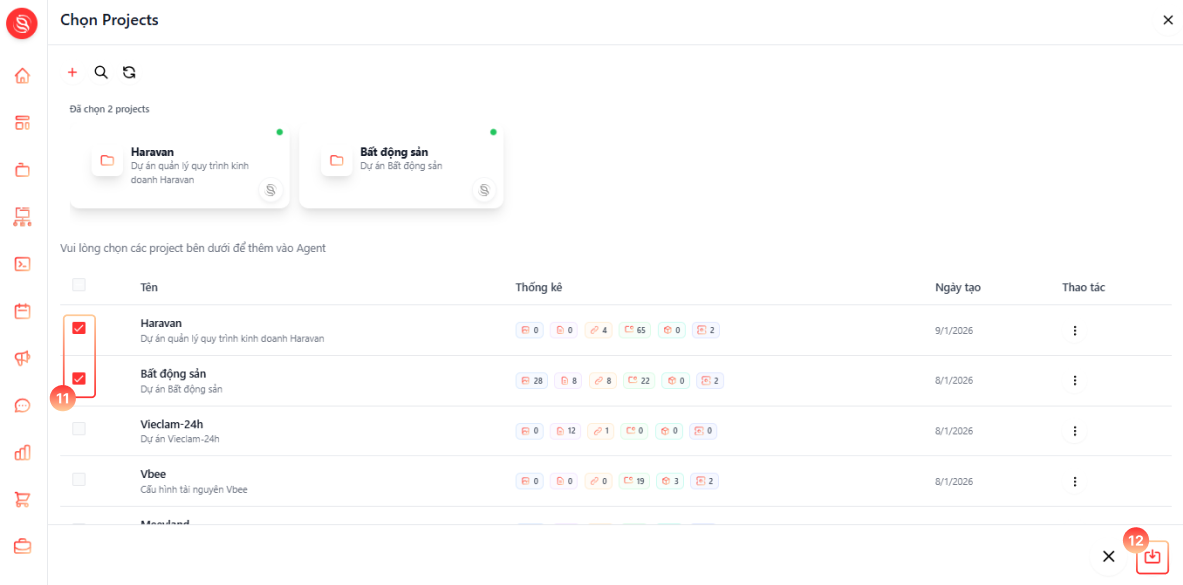Viewport: 1183px width, 585px height.
Task: Click the red plus add project icon
Action: [72, 72]
